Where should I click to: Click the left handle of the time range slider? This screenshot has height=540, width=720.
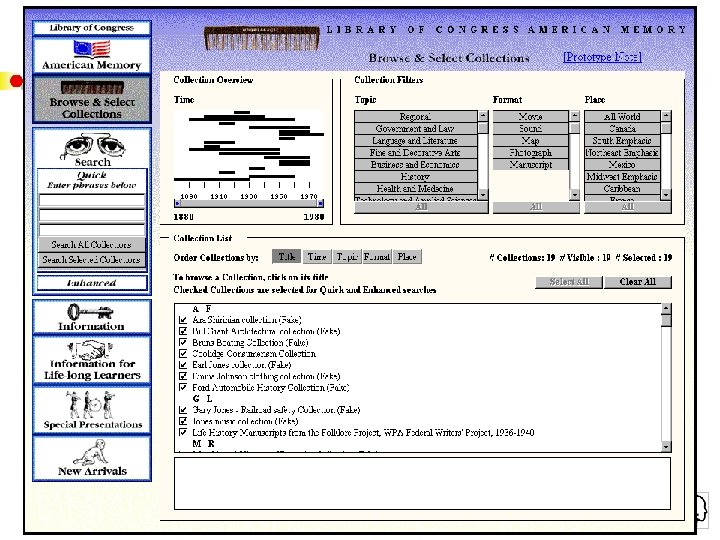pos(177,203)
